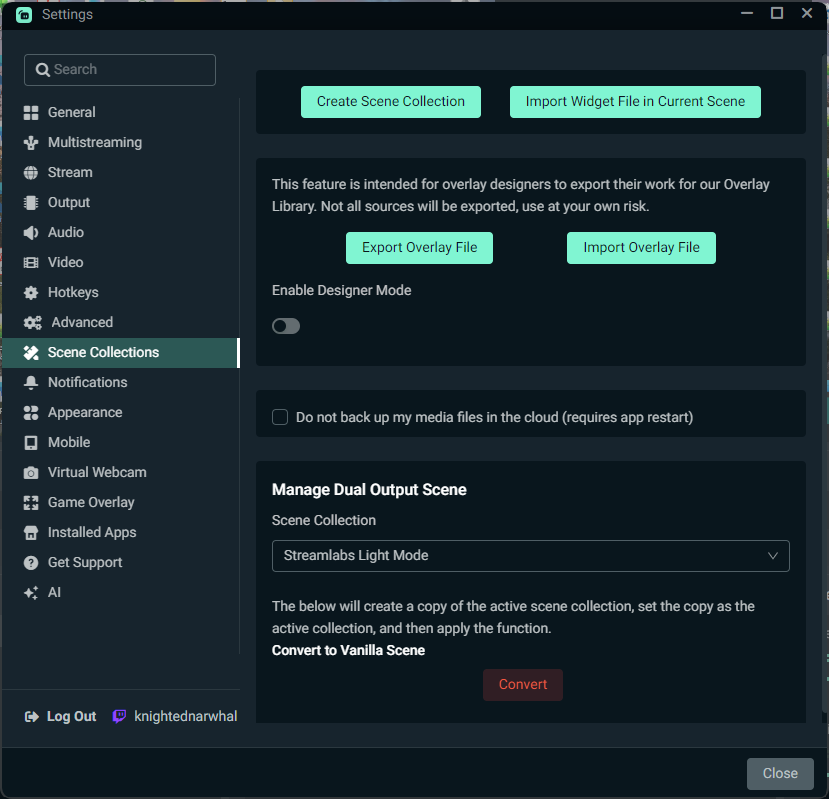The image size is (829, 799).
Task: Open the Get Support section
Action: point(32,562)
